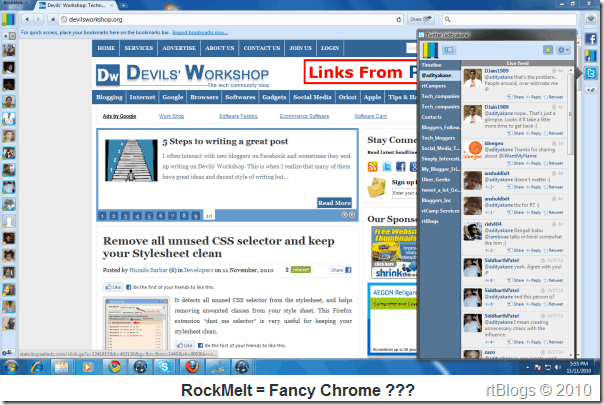Screen dimensions: 604x405
Task: Open CONTACT US in site navigation
Action: [262, 48]
